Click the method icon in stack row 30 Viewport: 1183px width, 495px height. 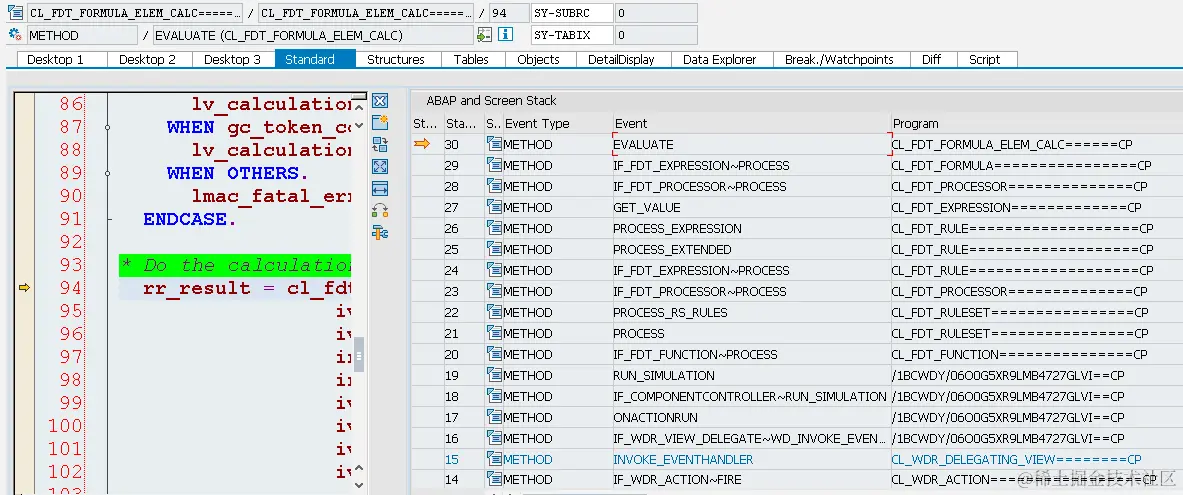[x=494, y=144]
